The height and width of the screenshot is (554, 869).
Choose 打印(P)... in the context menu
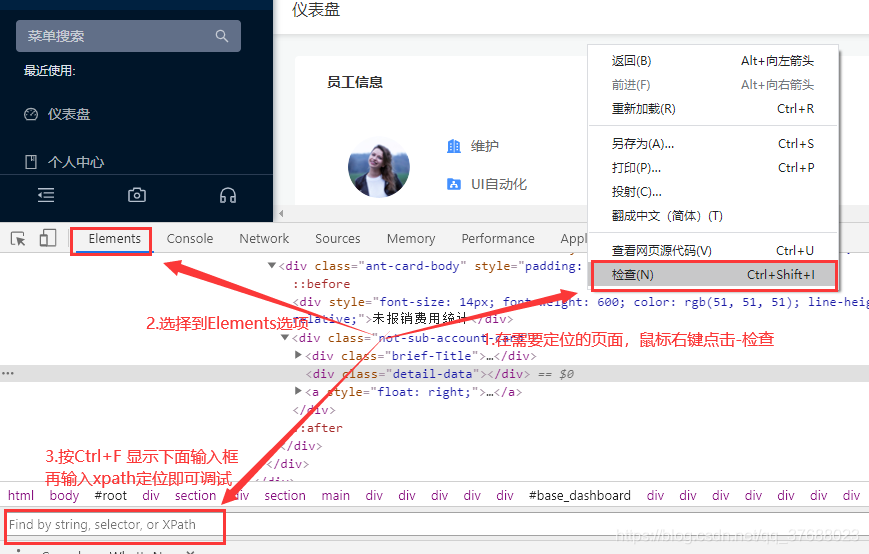(x=713, y=168)
